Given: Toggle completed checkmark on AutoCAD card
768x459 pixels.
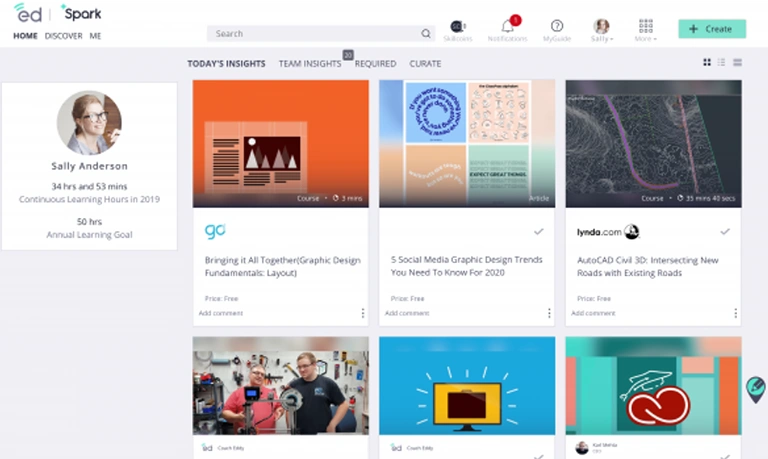Looking at the screenshot, I should click(x=725, y=231).
